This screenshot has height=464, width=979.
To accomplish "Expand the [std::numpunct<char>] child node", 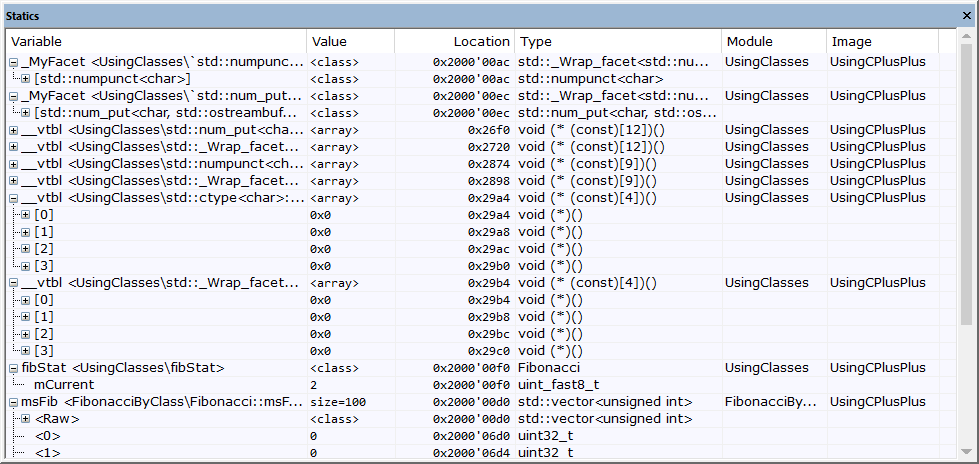I will (26, 78).
